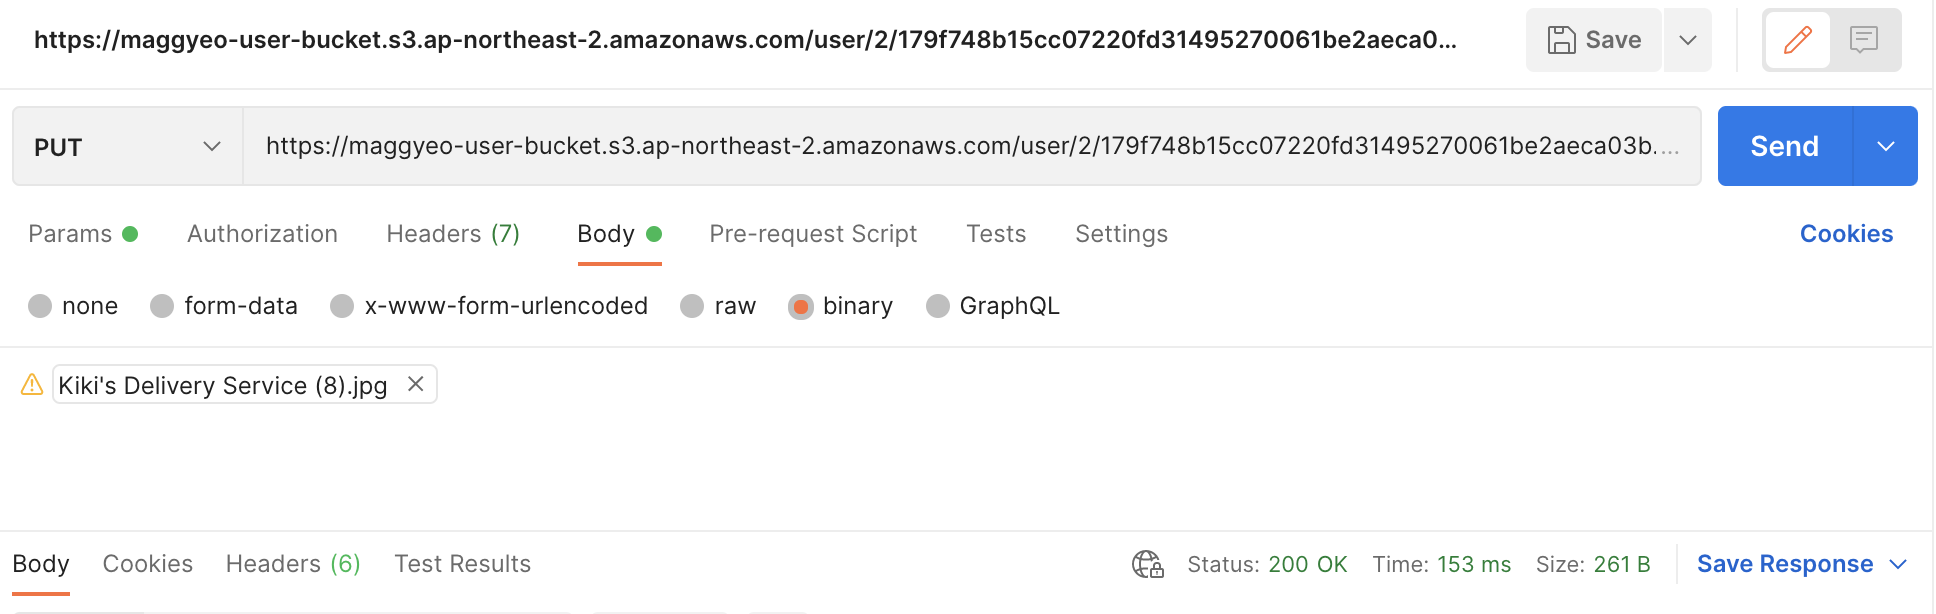1936x614 pixels.
Task: Expand the Send button dropdown arrow
Action: tap(1886, 147)
